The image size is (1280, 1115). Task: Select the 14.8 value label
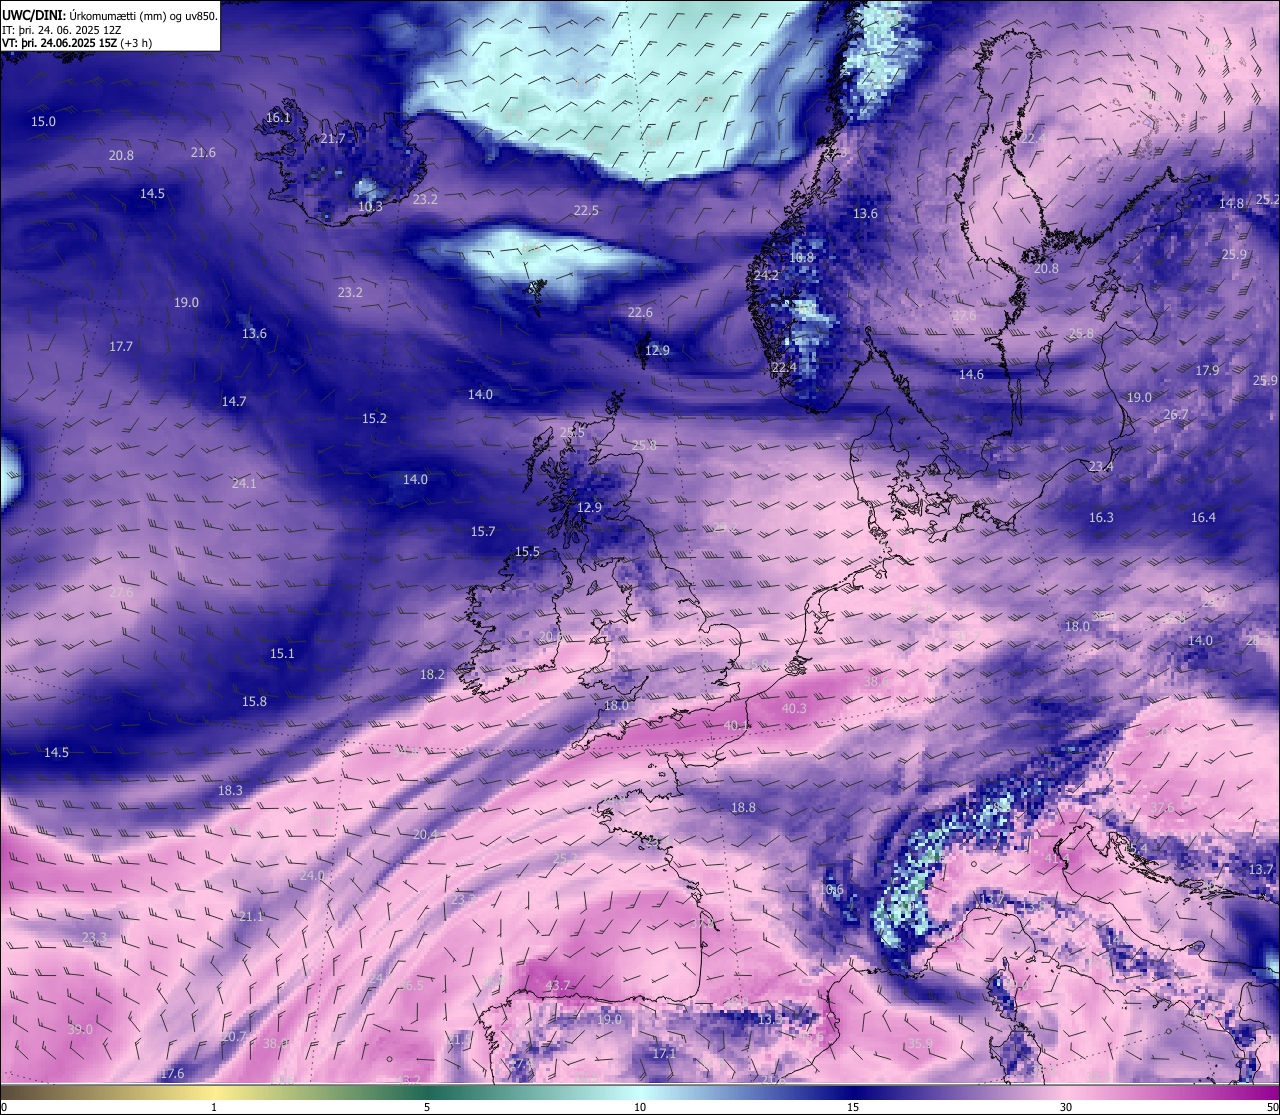[x=1231, y=204]
